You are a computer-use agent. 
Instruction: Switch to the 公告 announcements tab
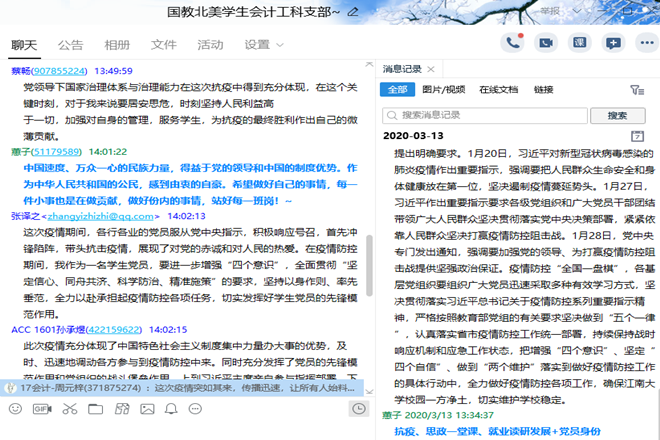point(70,45)
